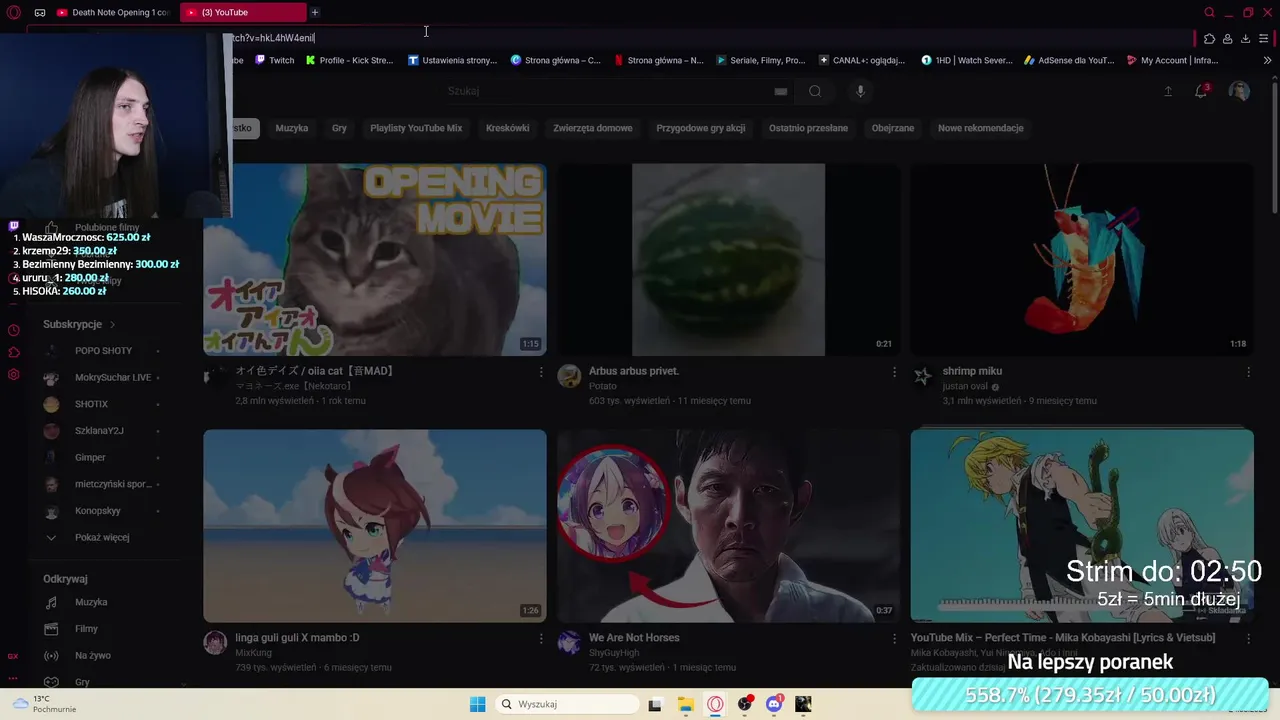Click the YouTube search magnifier button
1280x720 pixels.
tap(815, 91)
